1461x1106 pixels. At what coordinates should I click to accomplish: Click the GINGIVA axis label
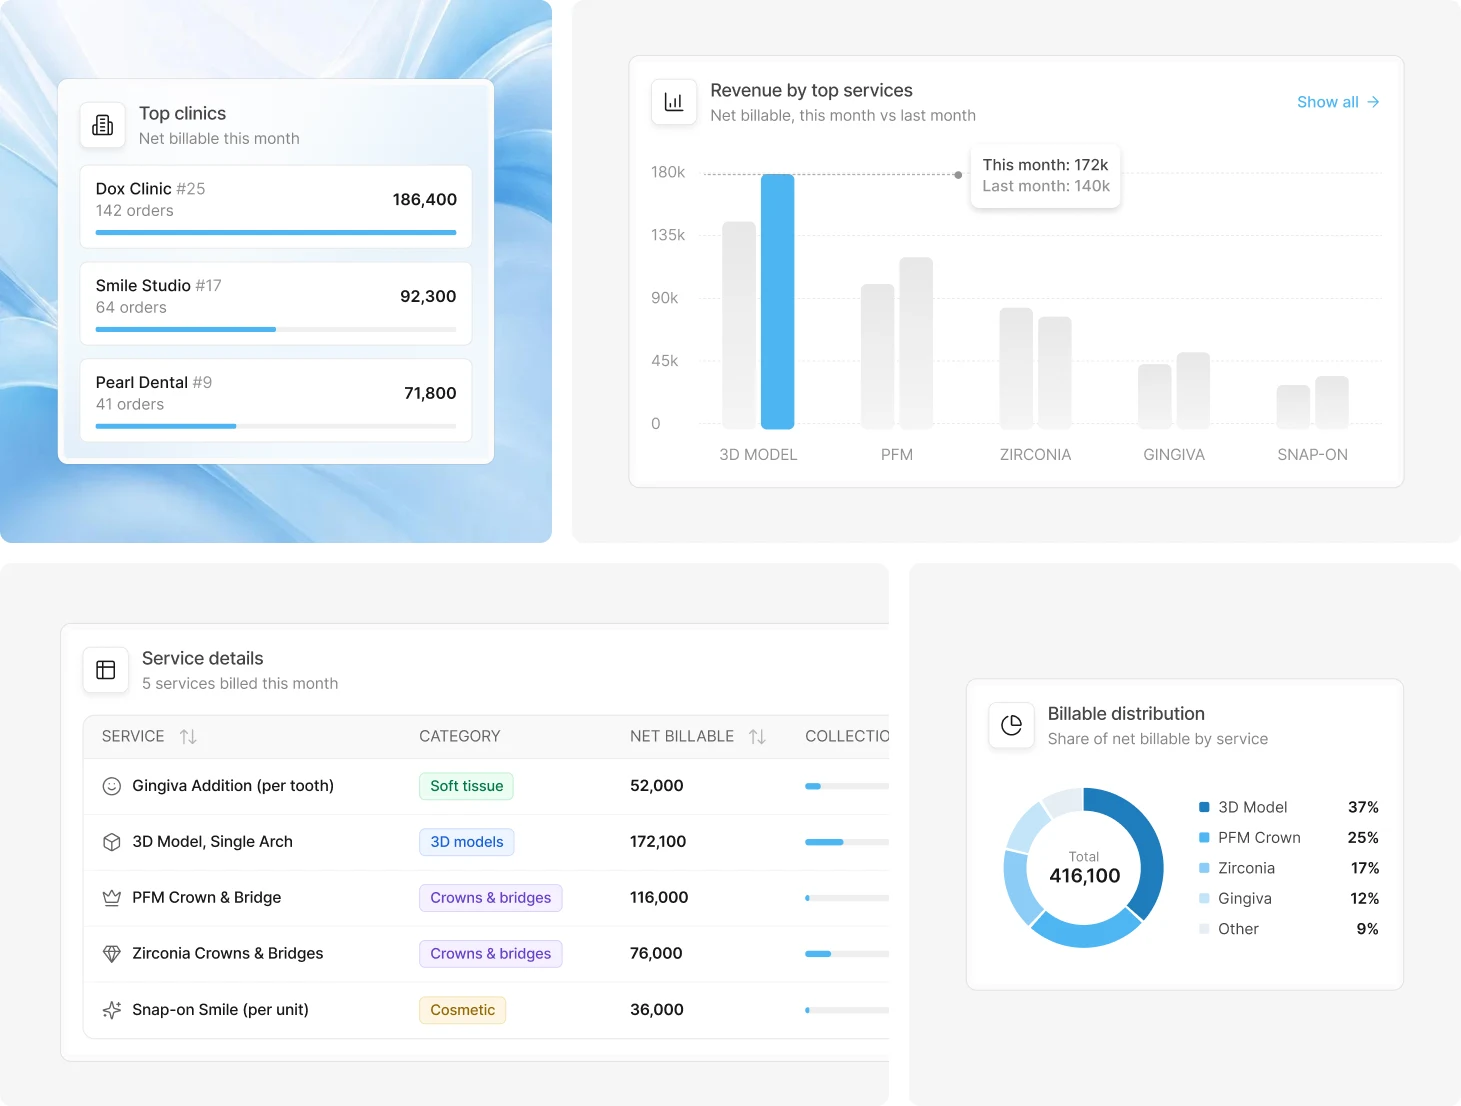click(x=1174, y=455)
